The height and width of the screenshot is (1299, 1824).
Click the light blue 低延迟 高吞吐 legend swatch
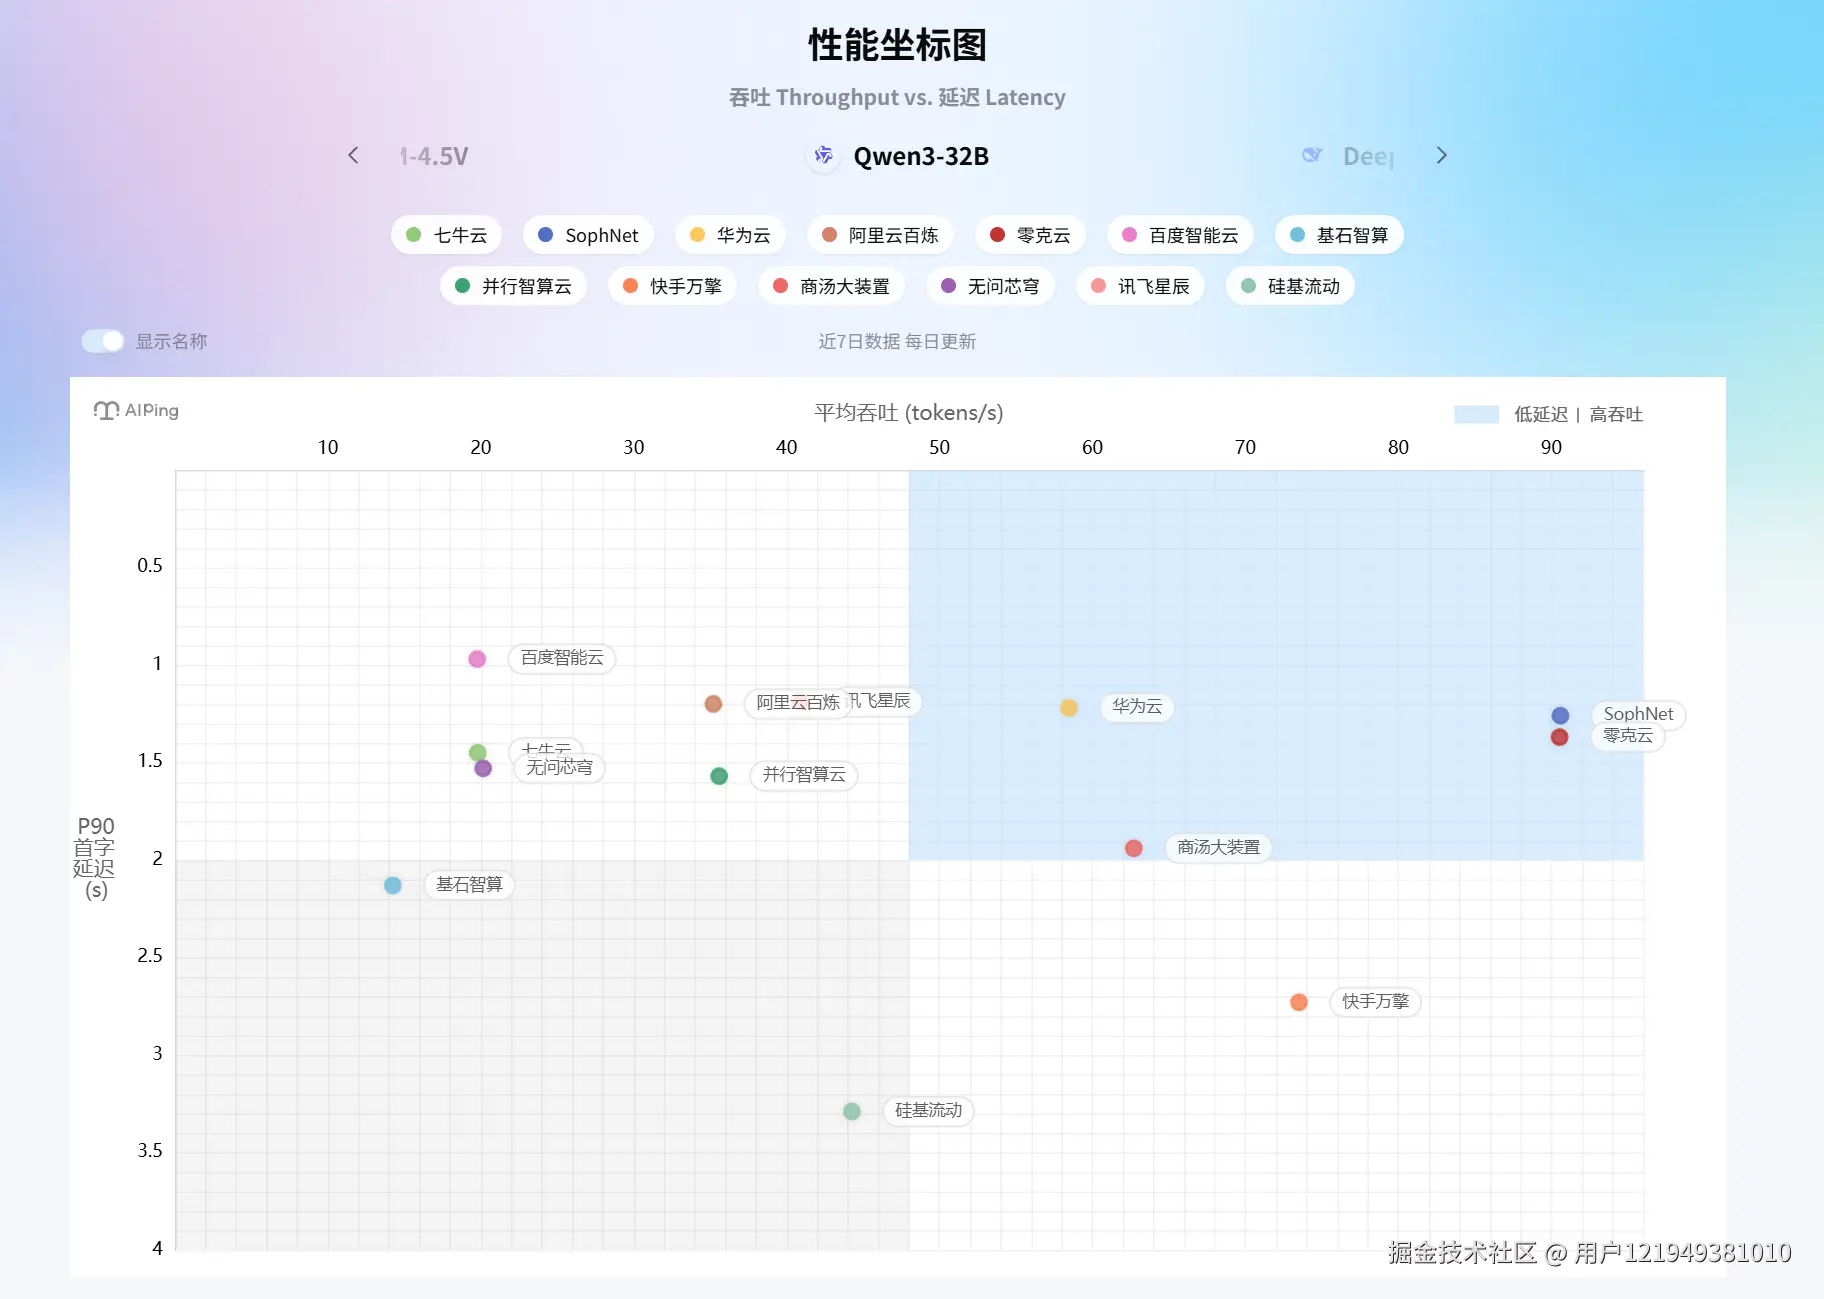tap(1476, 414)
